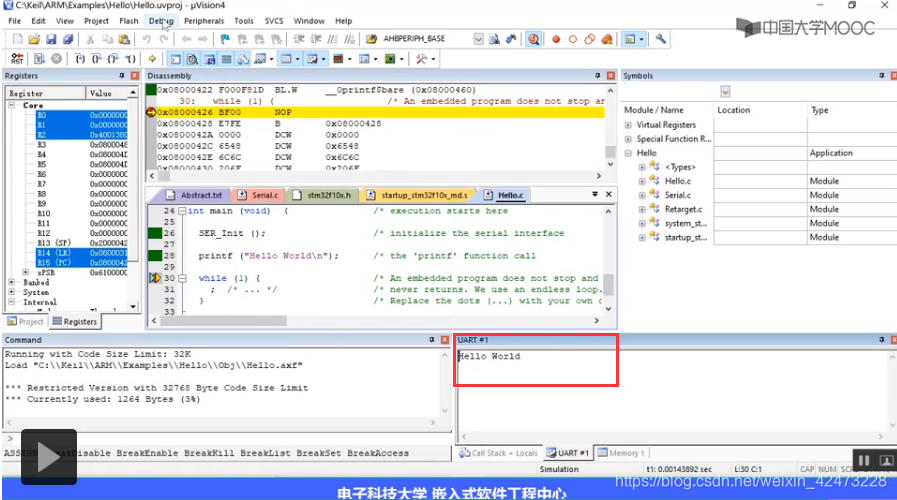
Task: Click the Value column header in Registers
Action: click(107, 93)
